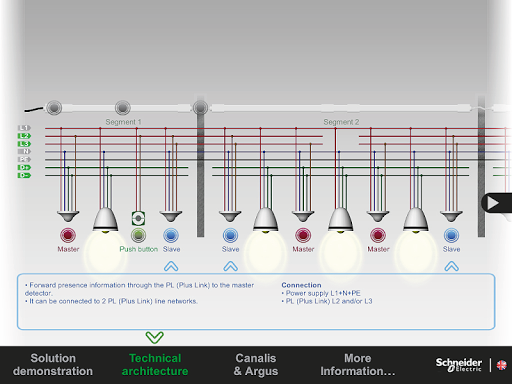Screen dimensions: 512x384
Task: Click the round connector at the Segment 1 divider
Action: pyautogui.click(x=200, y=108)
